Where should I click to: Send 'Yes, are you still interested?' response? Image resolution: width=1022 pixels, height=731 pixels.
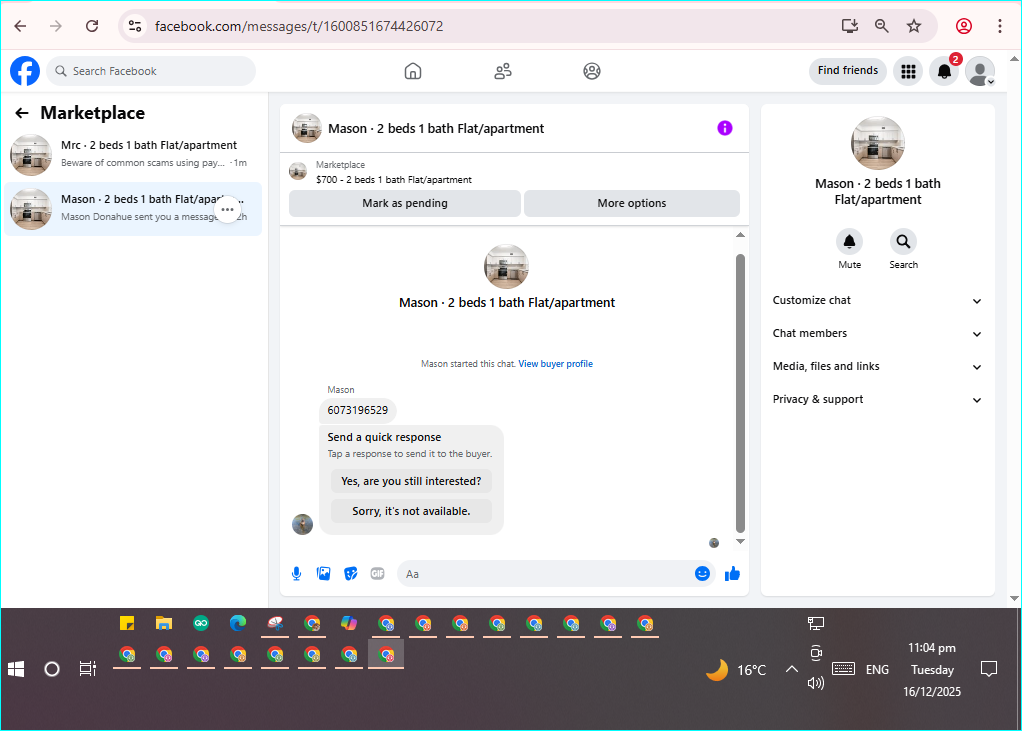(411, 481)
